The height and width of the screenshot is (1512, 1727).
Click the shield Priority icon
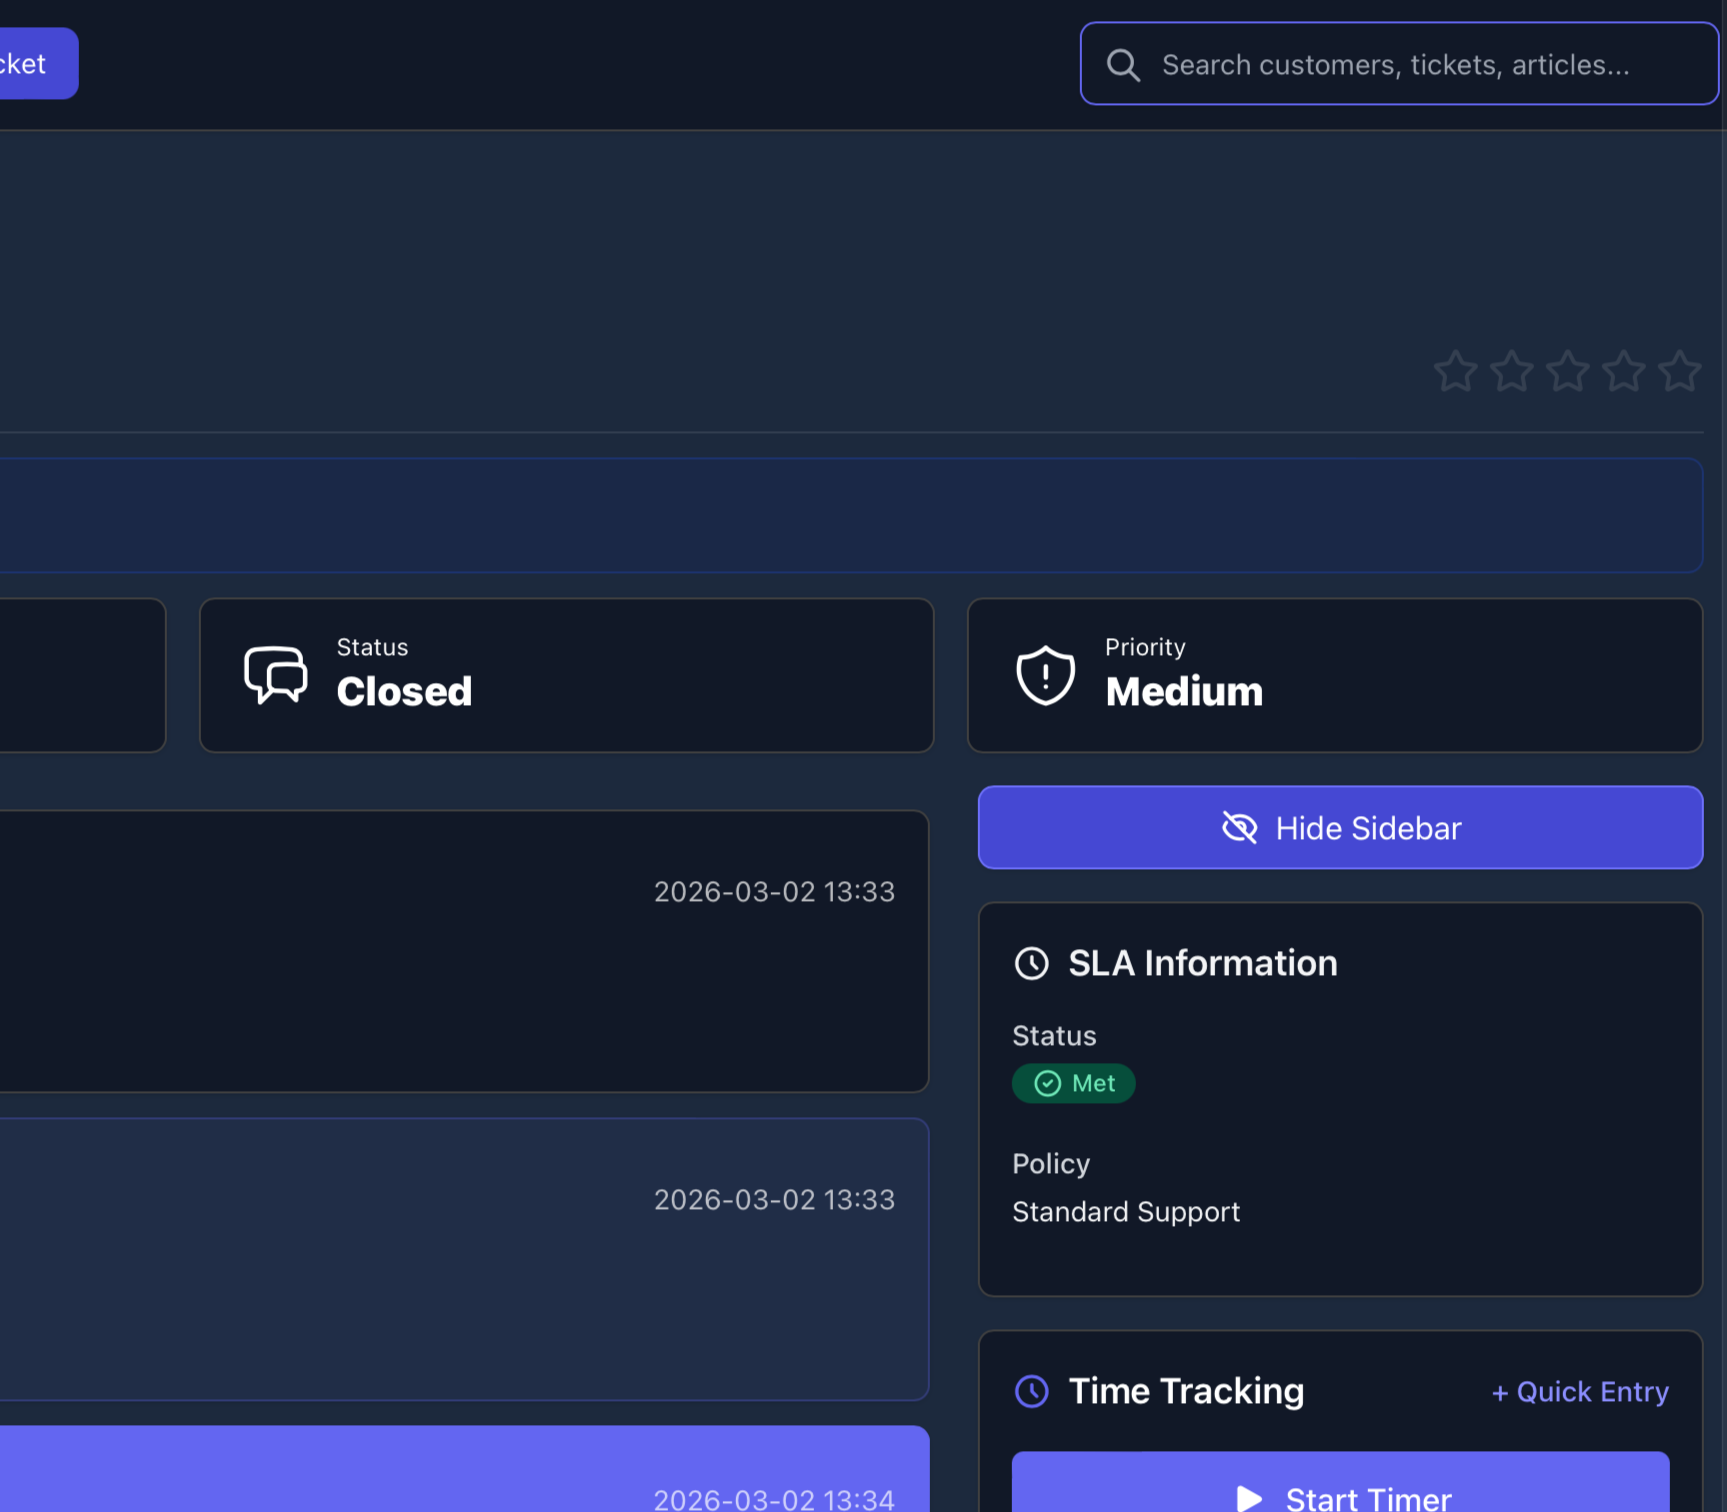click(1045, 675)
